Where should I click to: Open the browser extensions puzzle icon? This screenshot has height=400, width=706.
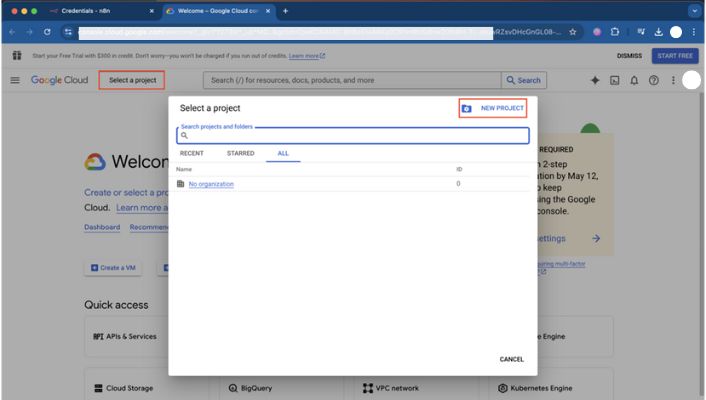tap(615, 32)
